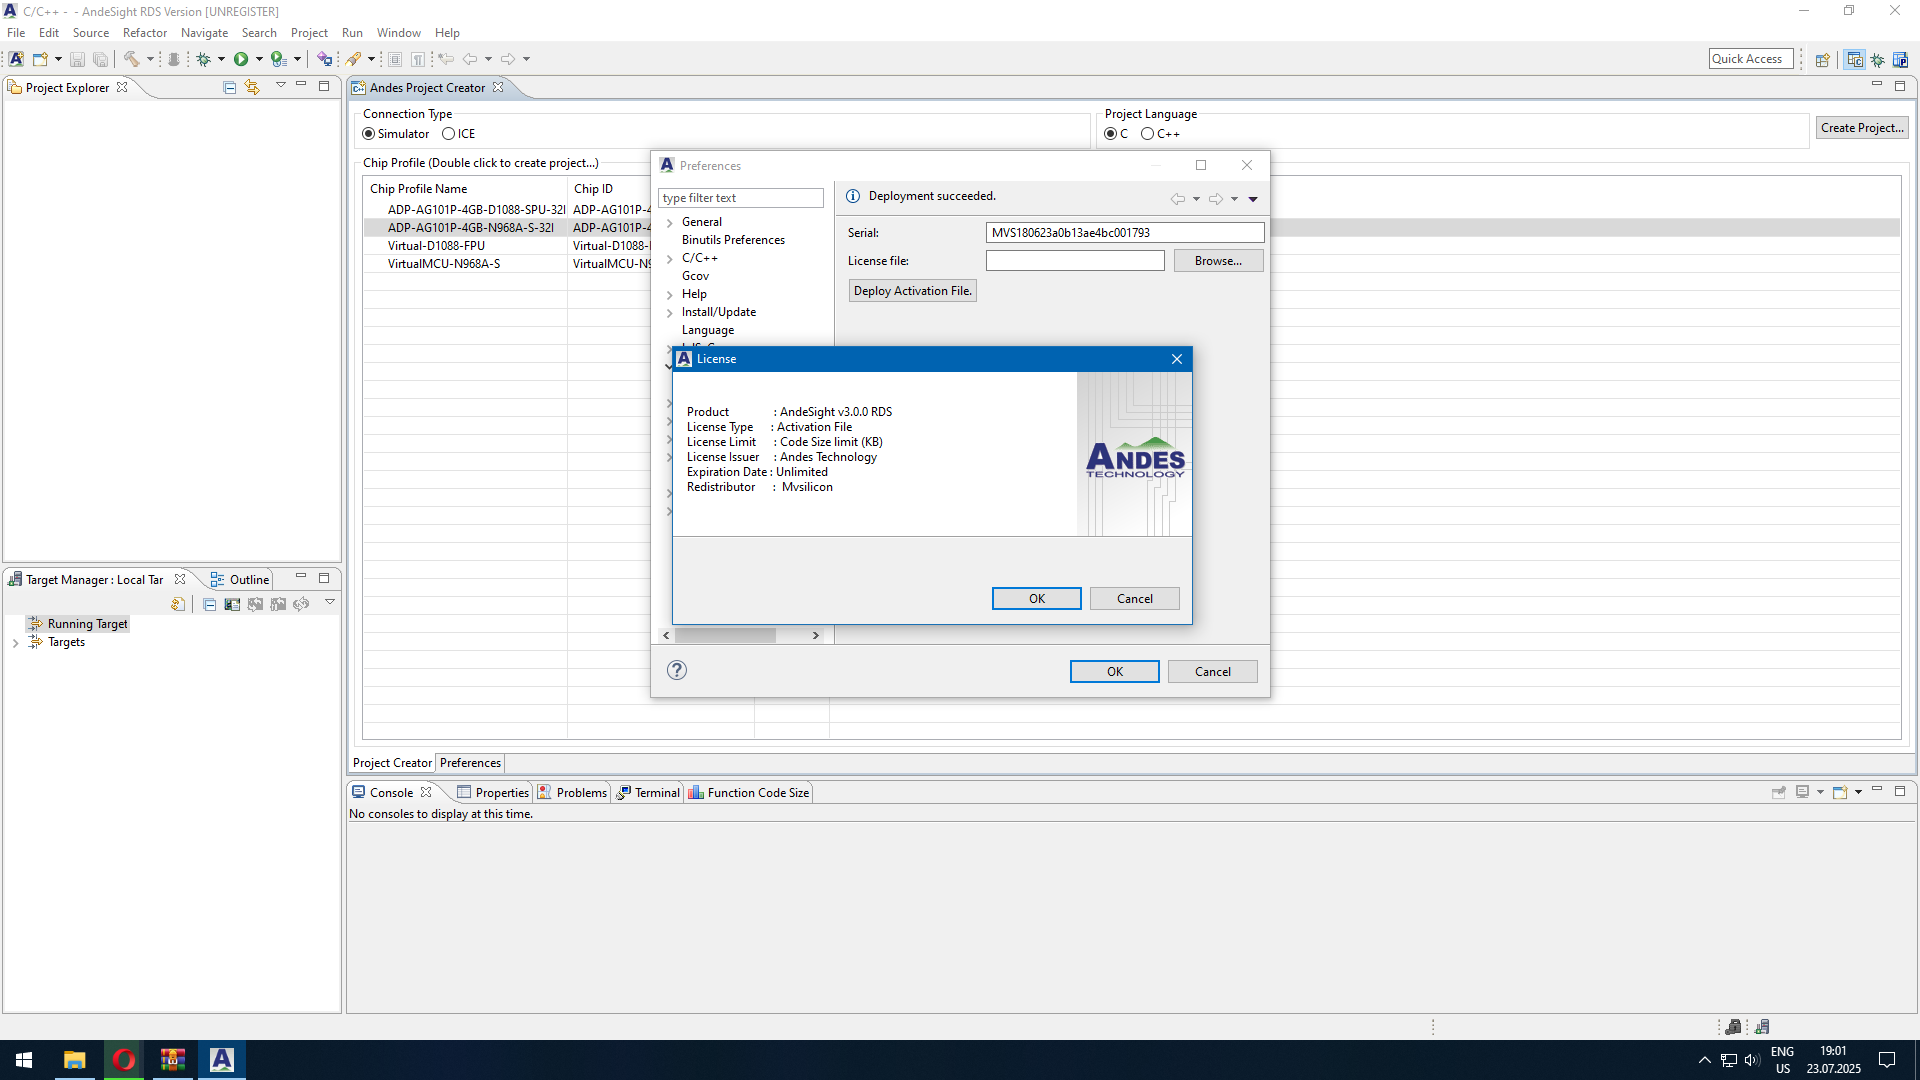Click the target connection toolbar icon

tap(324, 59)
